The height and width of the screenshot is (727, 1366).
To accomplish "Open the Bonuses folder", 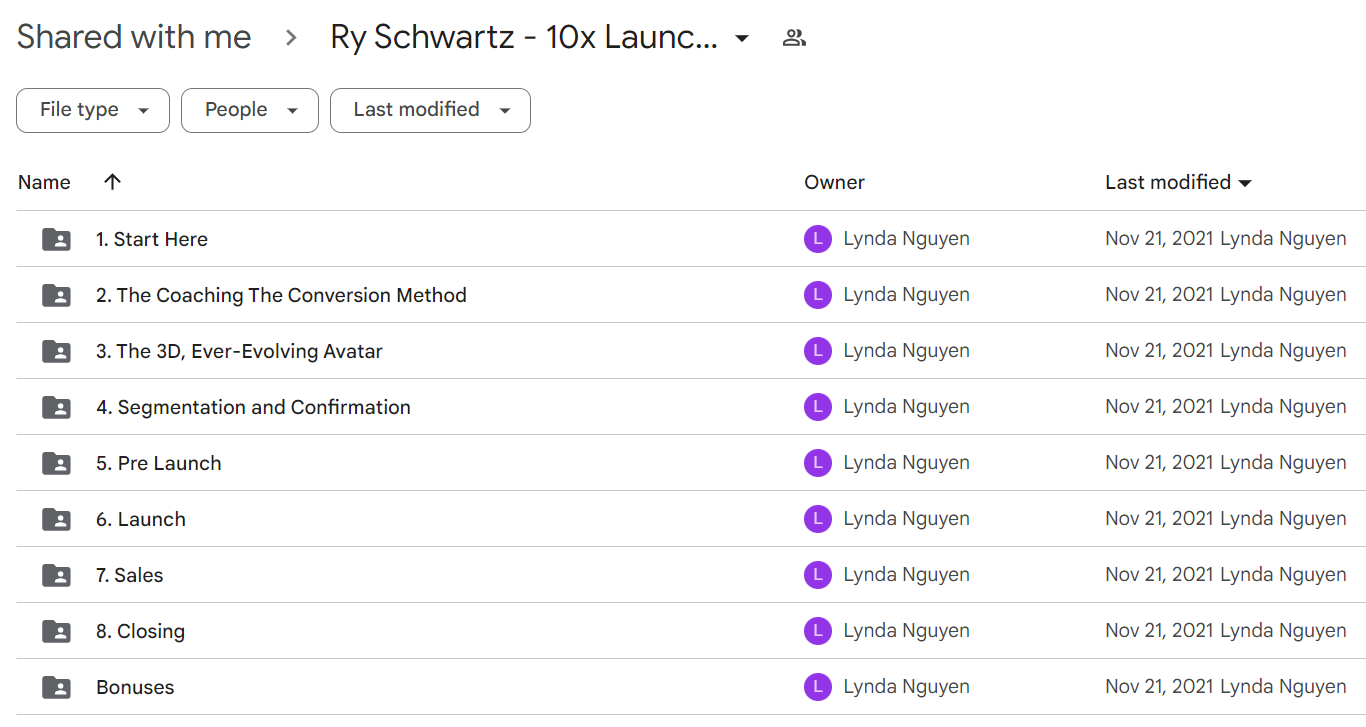I will (135, 687).
